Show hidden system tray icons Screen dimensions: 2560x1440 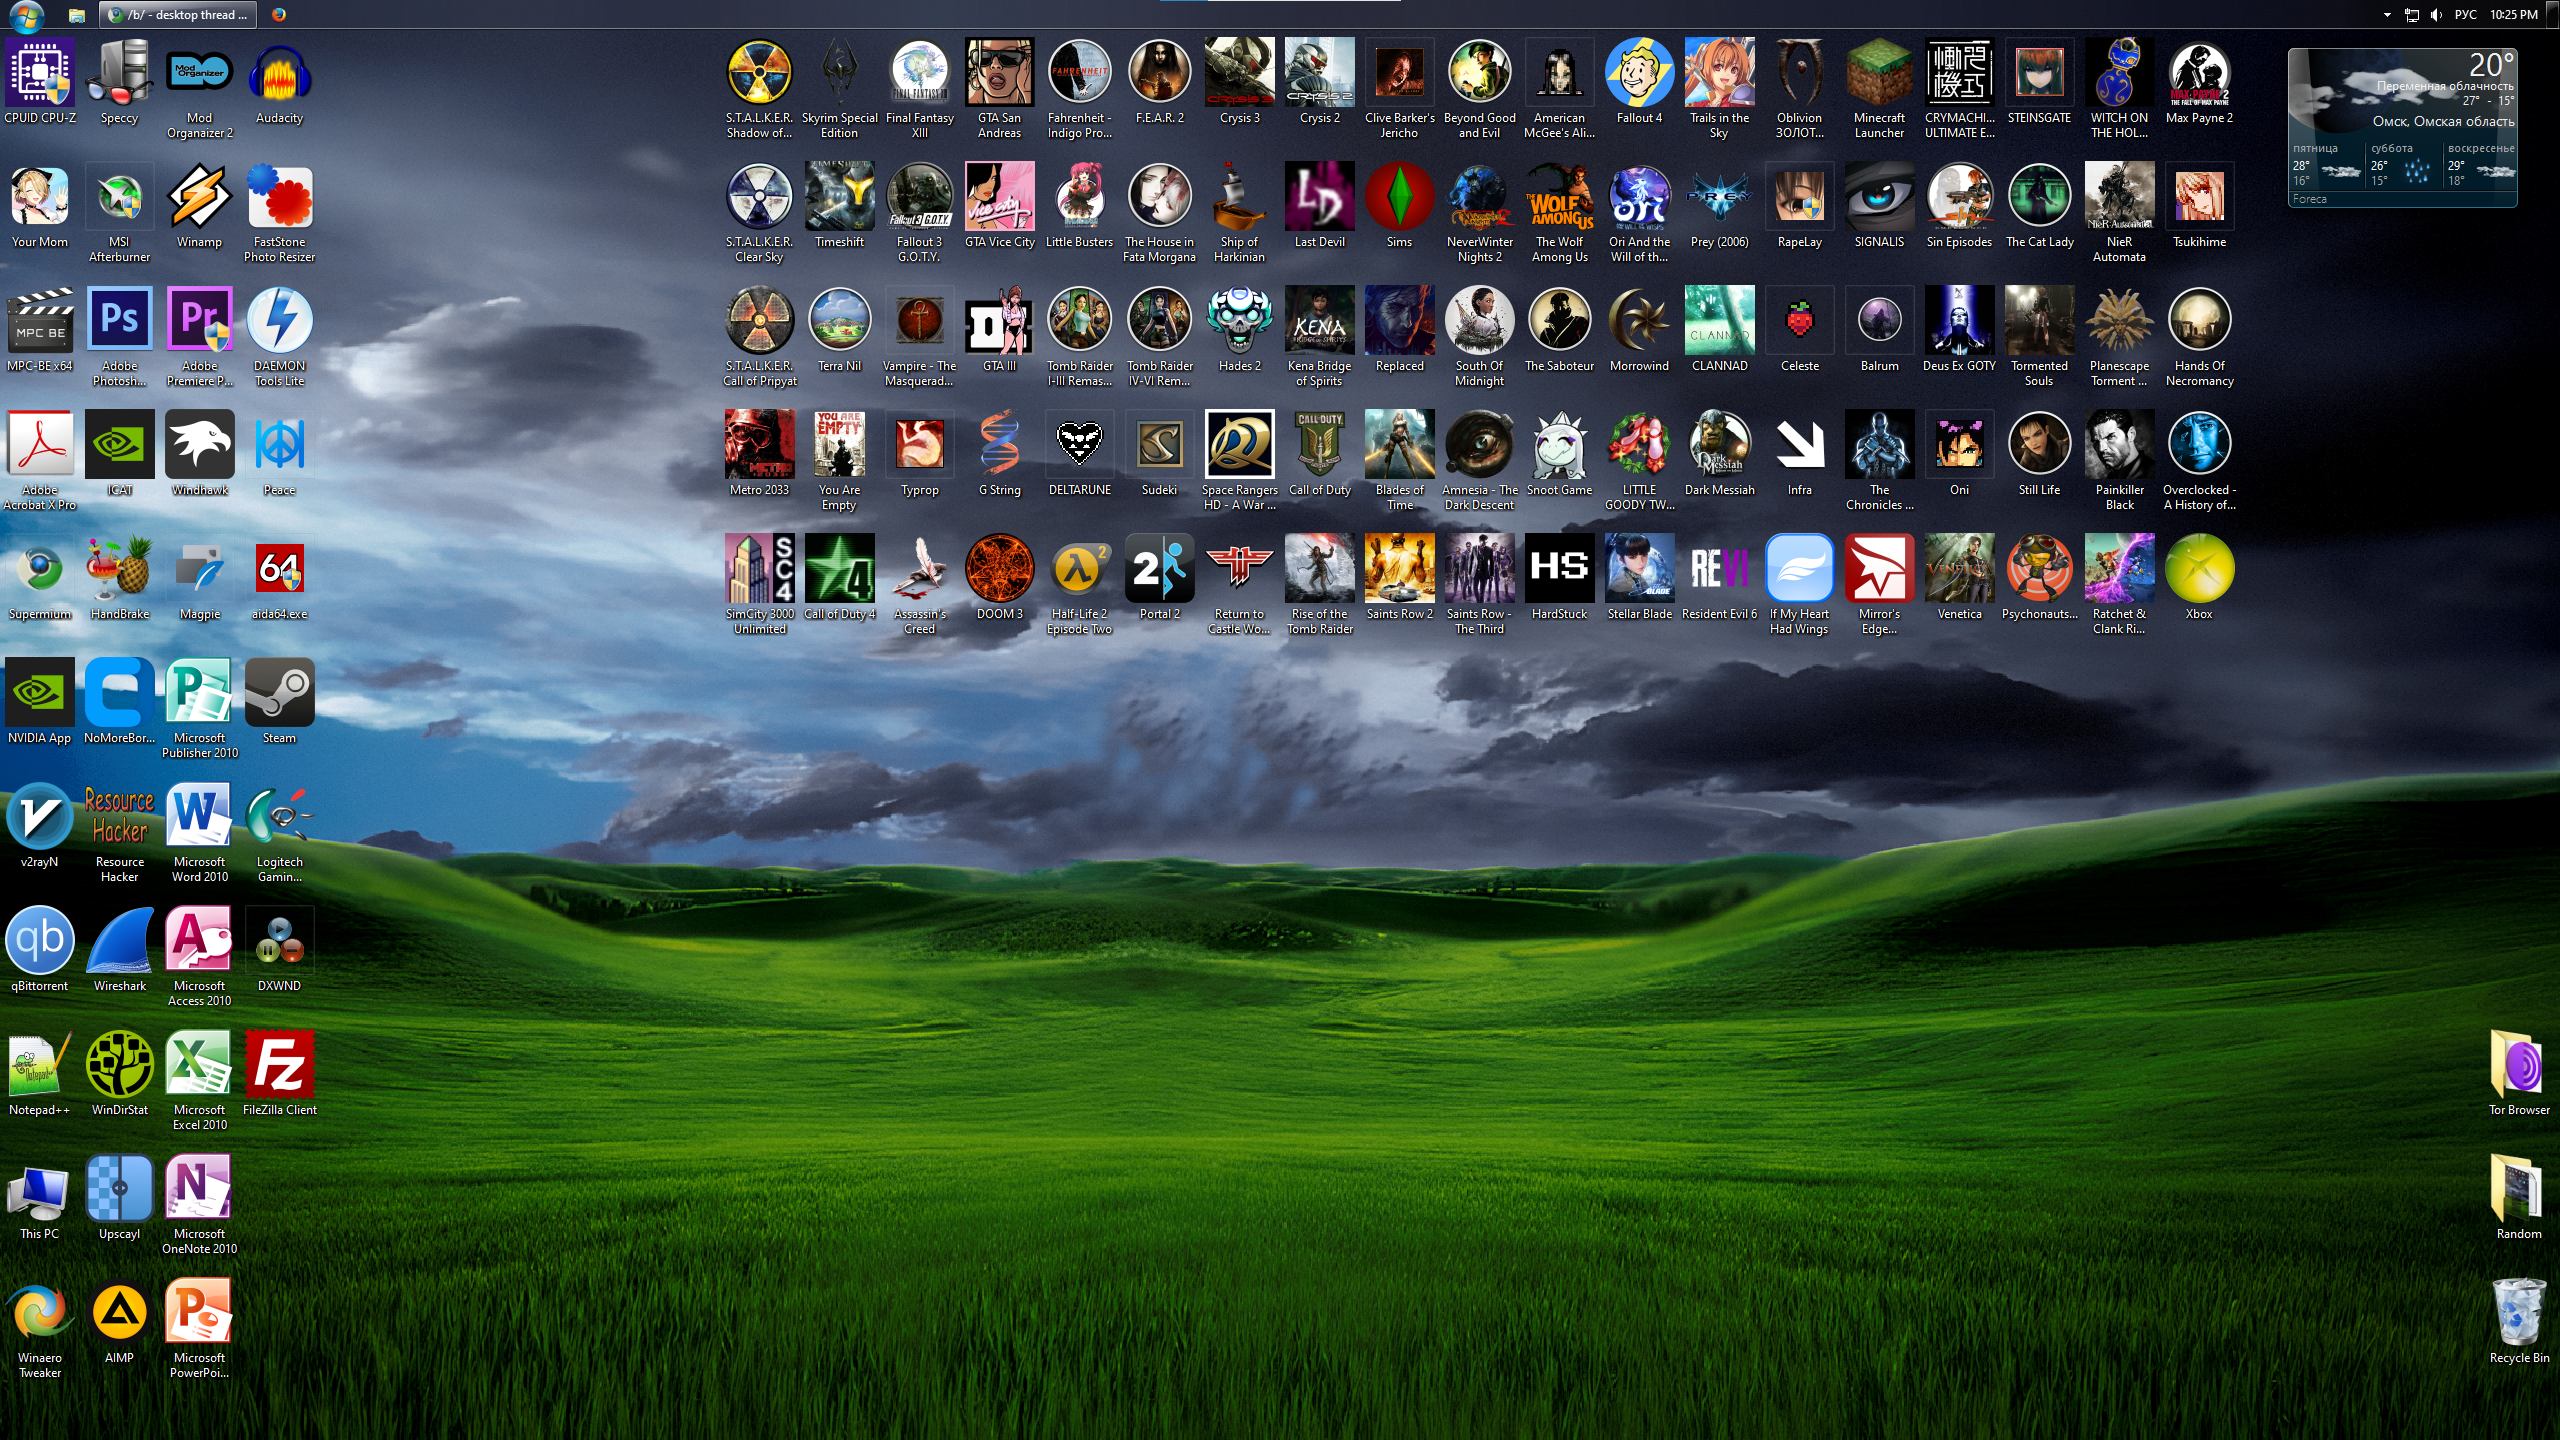point(2387,15)
